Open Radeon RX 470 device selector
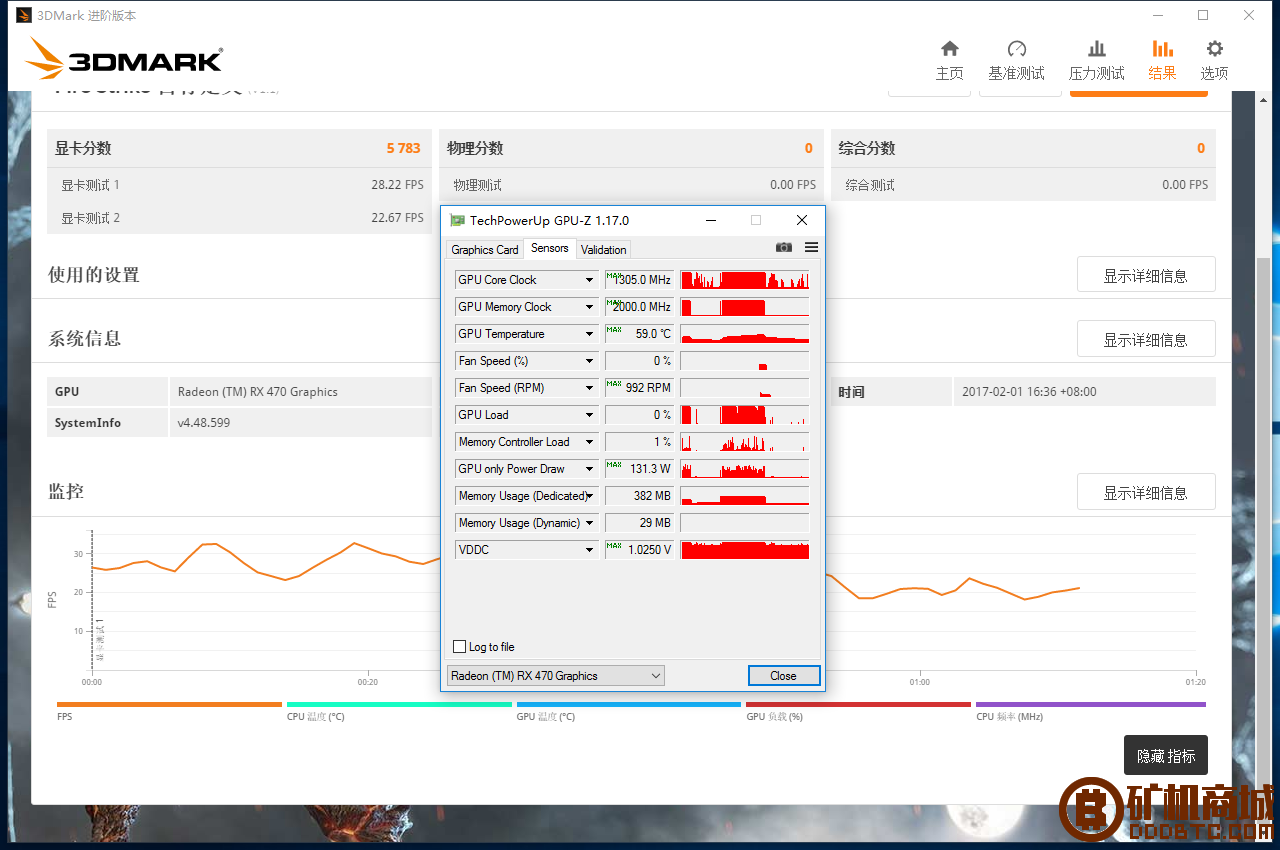Image resolution: width=1280 pixels, height=850 pixels. pos(556,676)
